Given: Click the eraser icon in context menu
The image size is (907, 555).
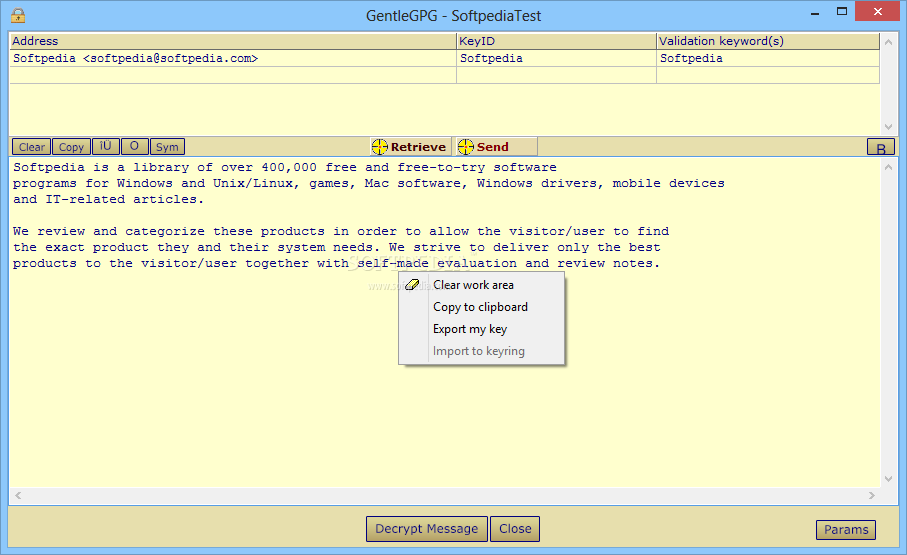Looking at the screenshot, I should 412,285.
